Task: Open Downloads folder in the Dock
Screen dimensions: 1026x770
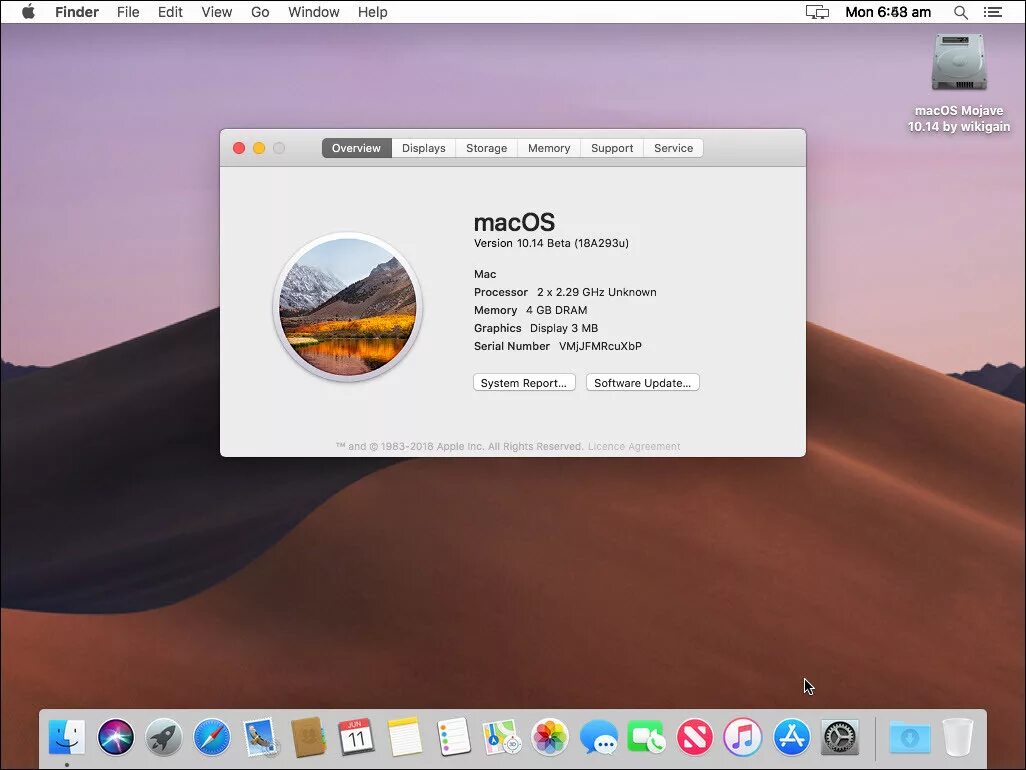Action: [910, 737]
